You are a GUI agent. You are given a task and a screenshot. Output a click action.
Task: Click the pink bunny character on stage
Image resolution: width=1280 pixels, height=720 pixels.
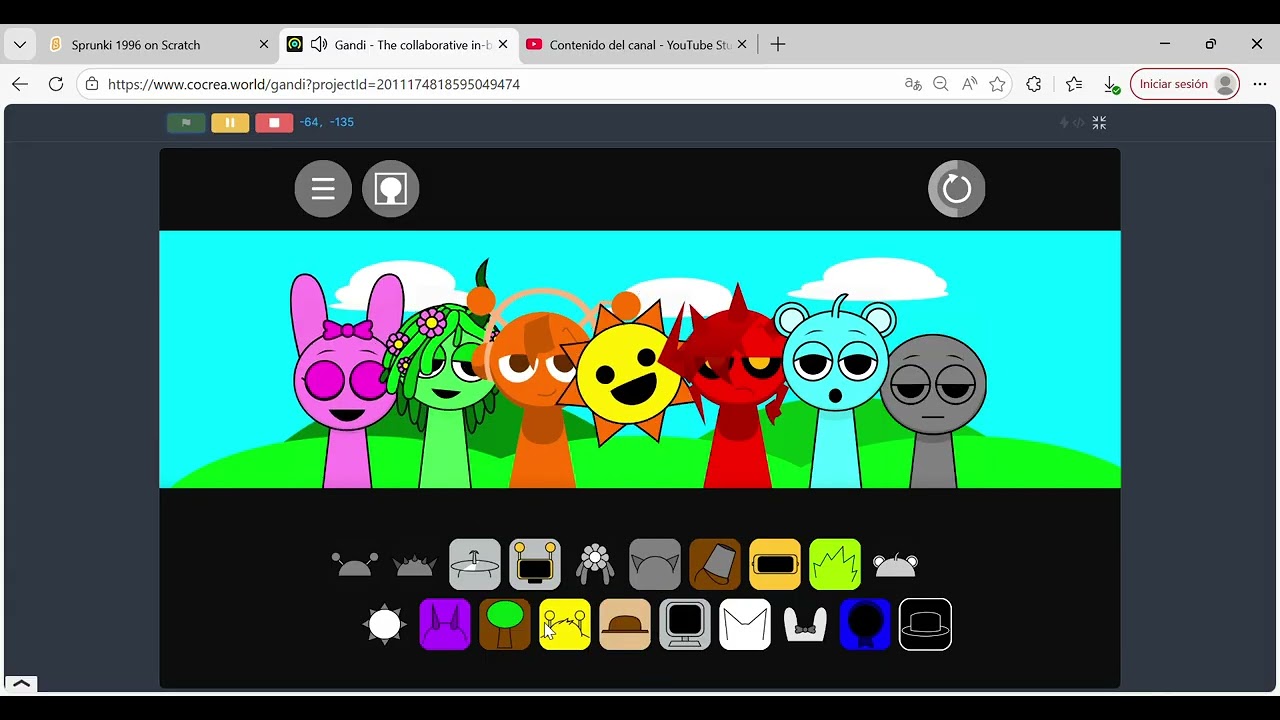tap(345, 380)
